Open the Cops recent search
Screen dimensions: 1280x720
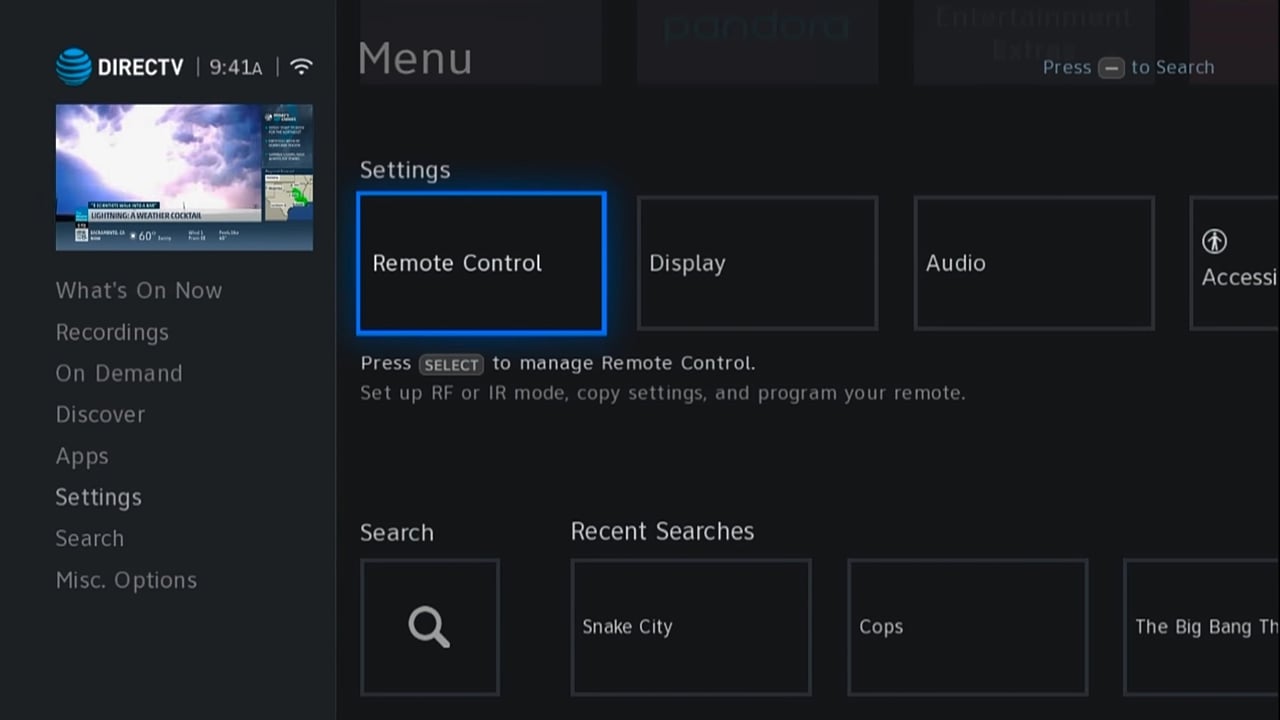[x=967, y=627]
